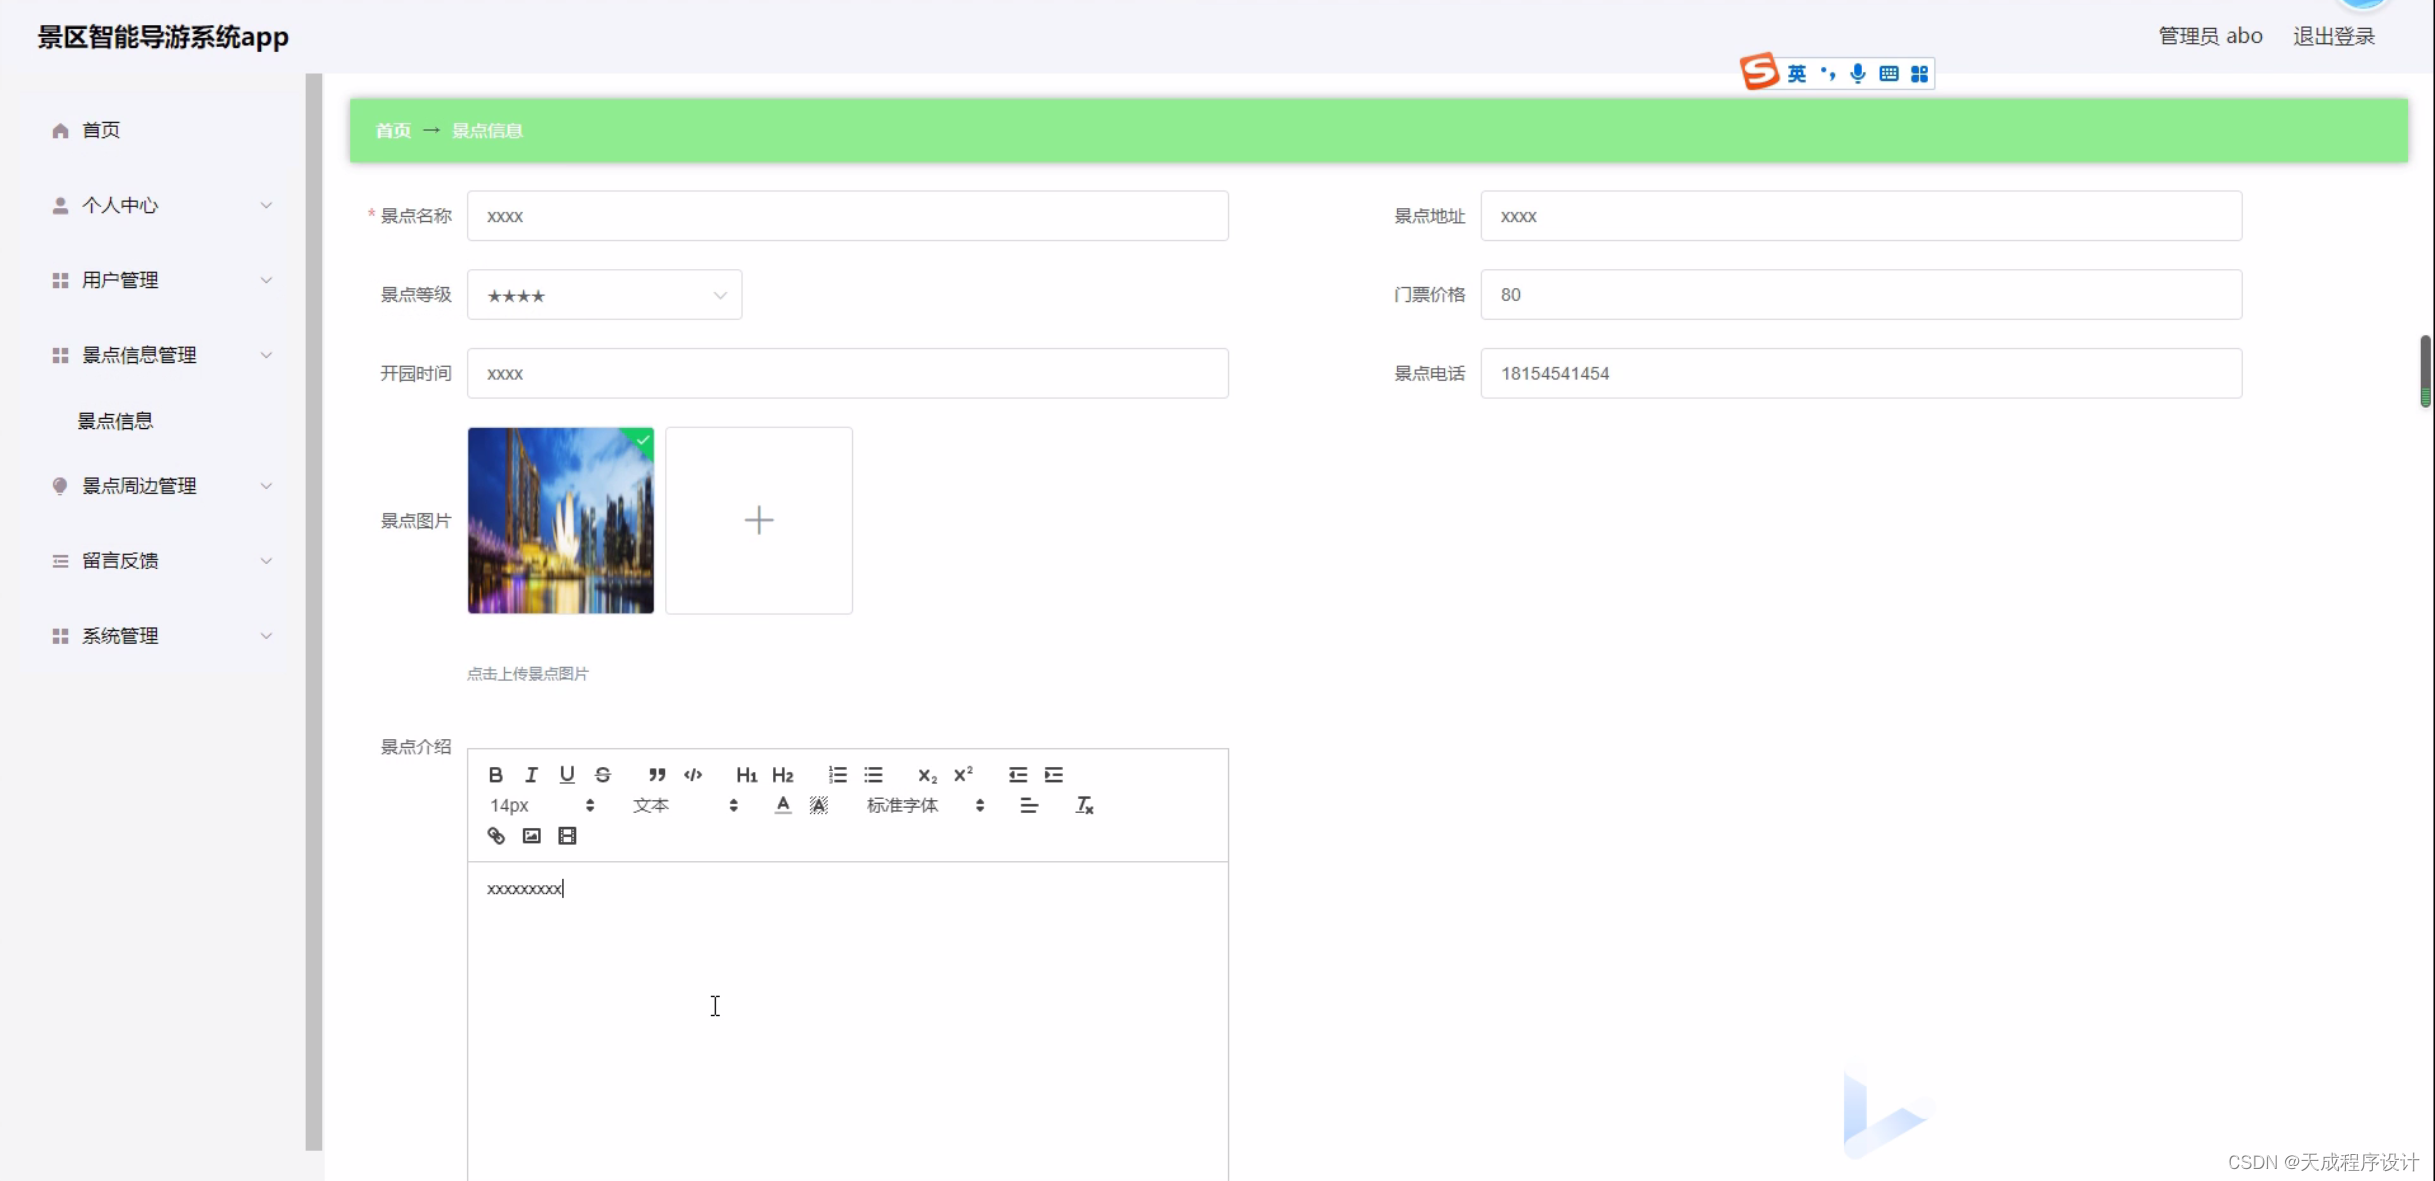Apply bold formatting in the editor
This screenshot has width=2435, height=1181.
495,774
